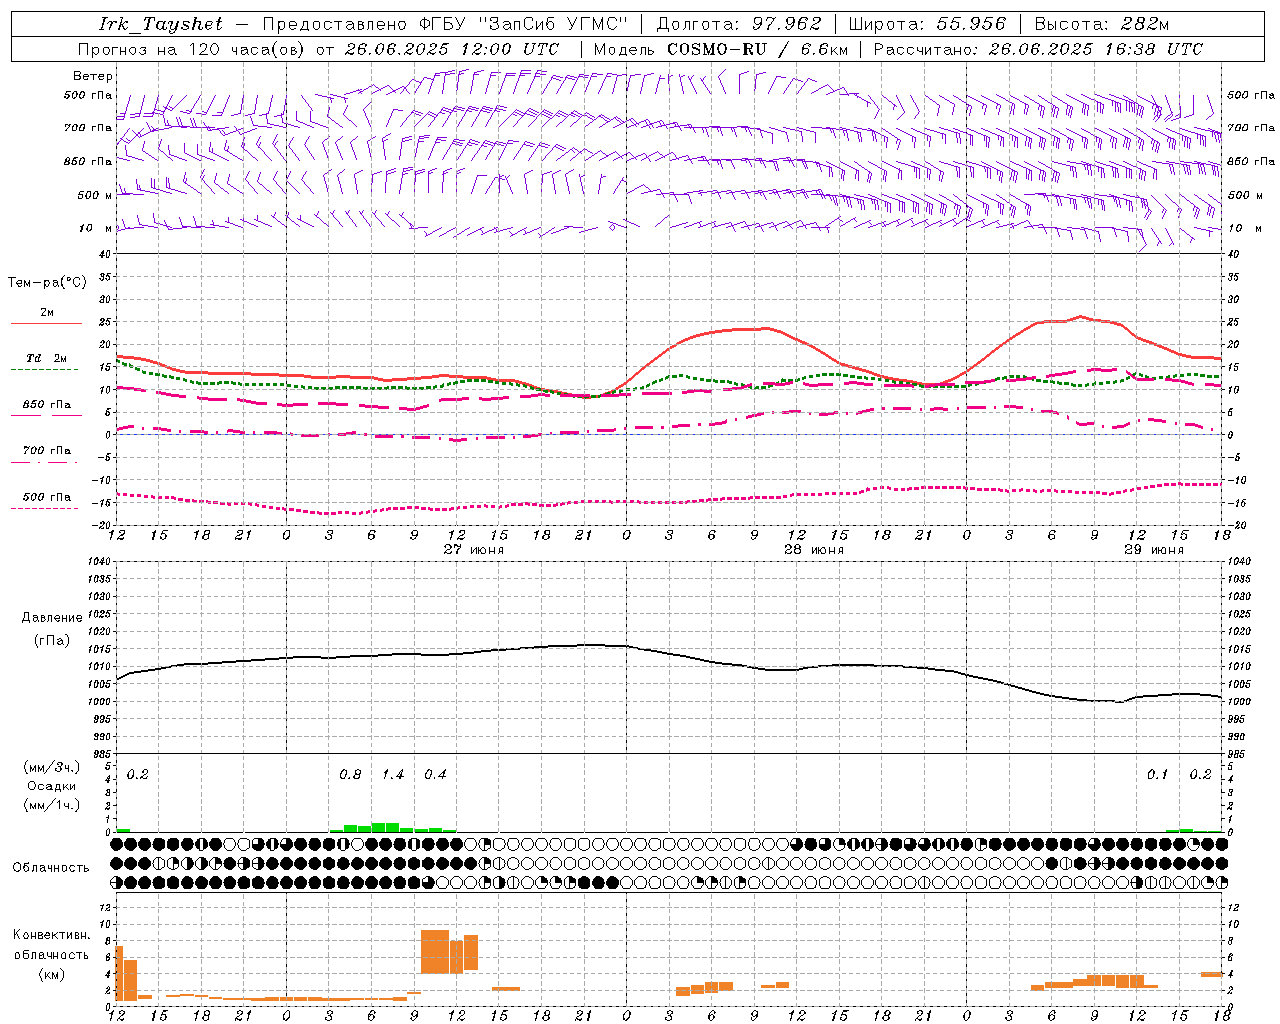Click the 2м temperature legend entry
Screen dimensions: 1280x1024
[x=47, y=313]
